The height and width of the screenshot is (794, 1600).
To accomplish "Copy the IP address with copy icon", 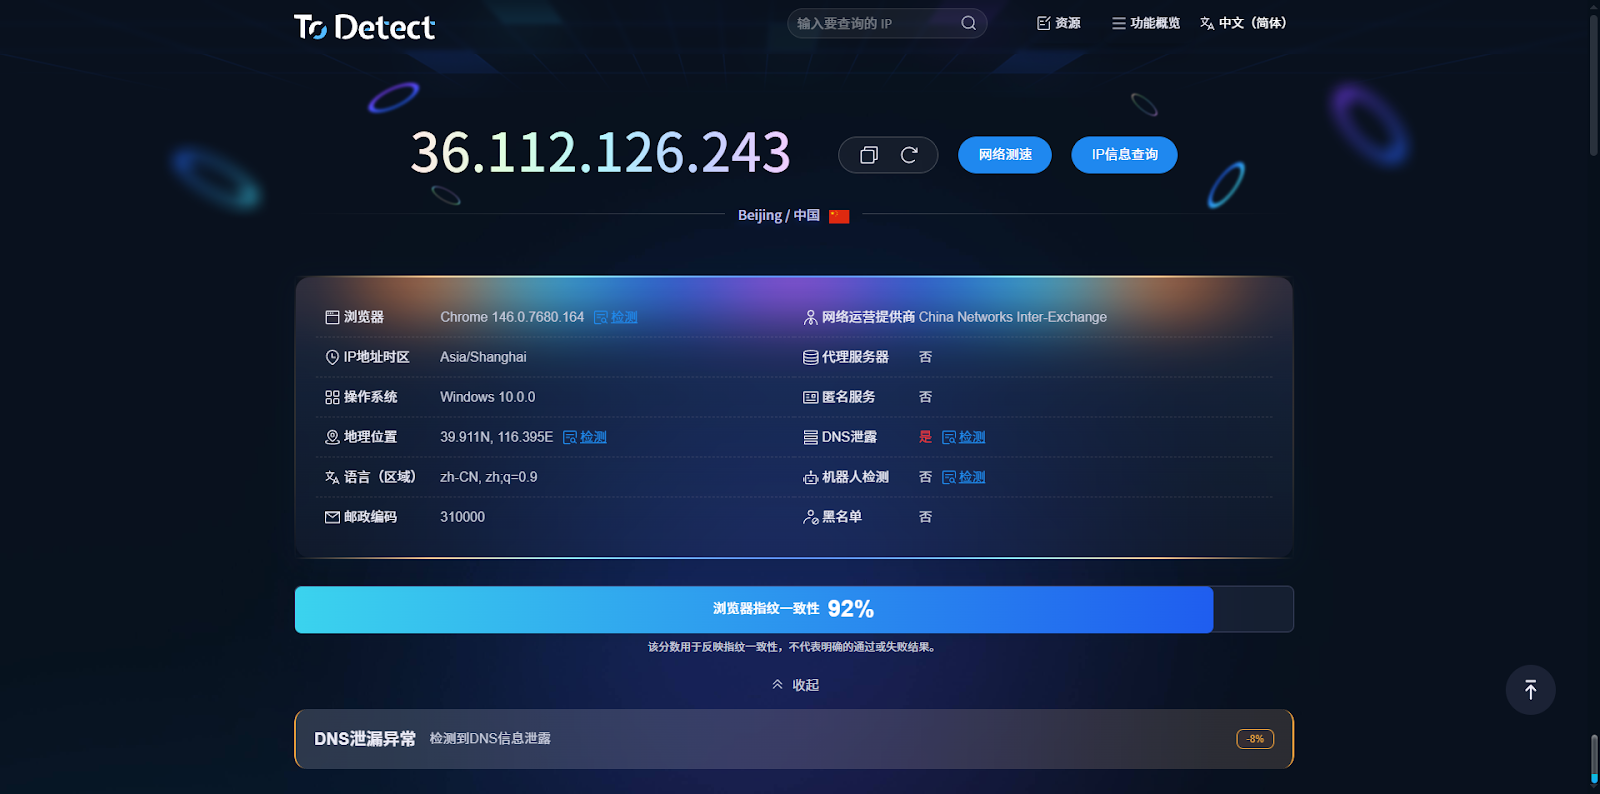I will 869,155.
